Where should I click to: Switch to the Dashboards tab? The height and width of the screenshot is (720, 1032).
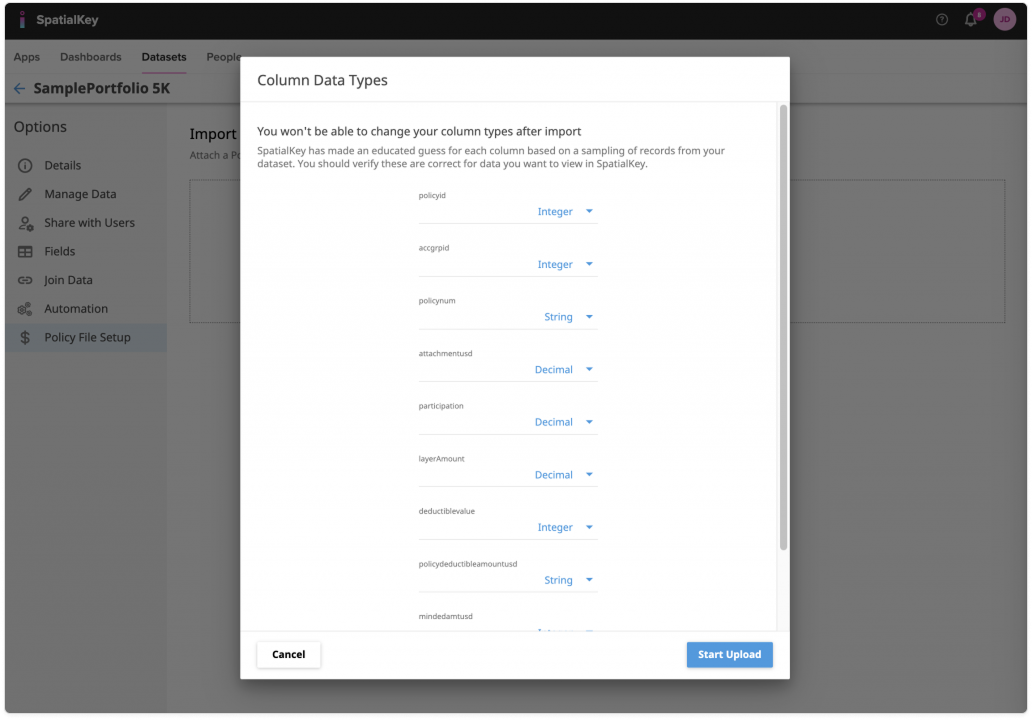click(90, 57)
